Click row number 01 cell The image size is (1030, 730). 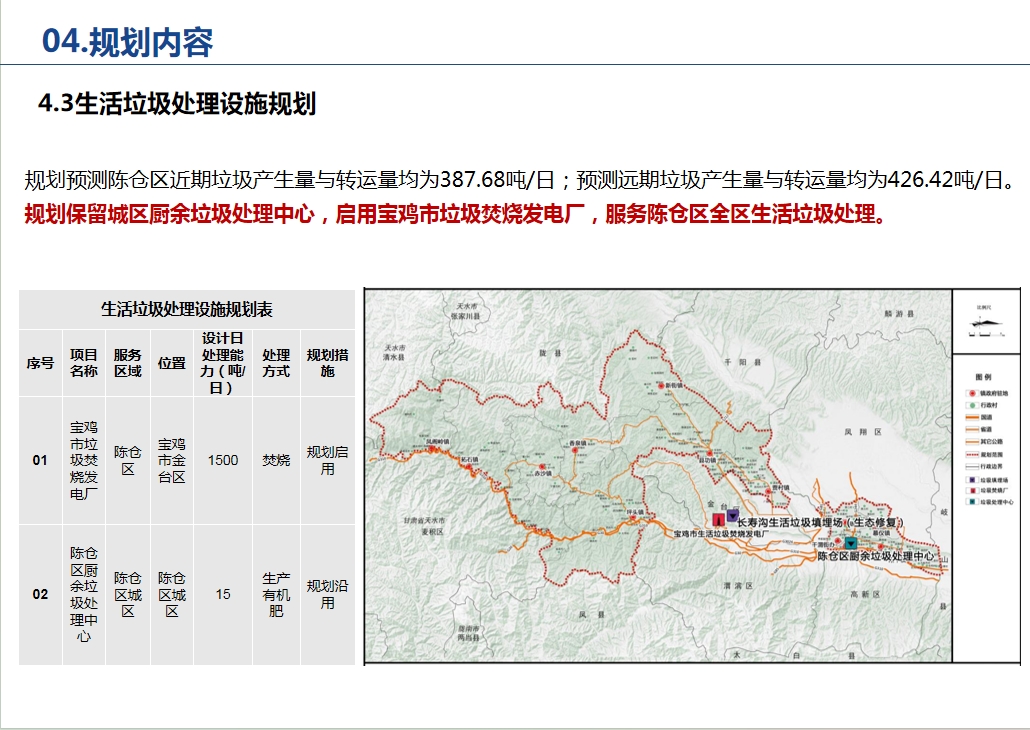pos(40,460)
